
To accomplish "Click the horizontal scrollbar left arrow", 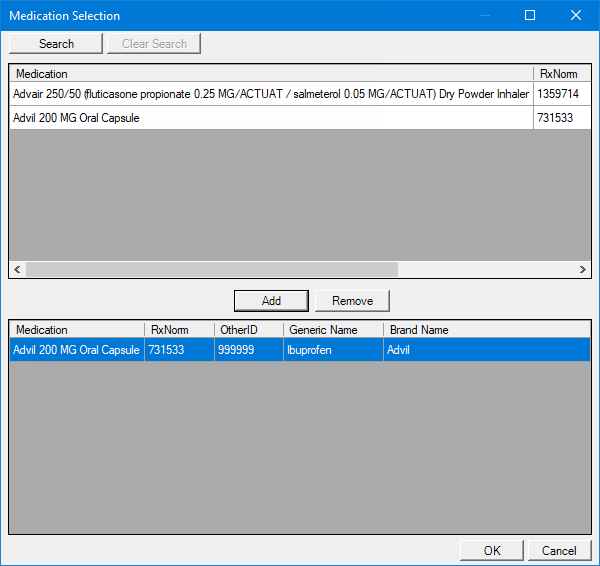I will 17,269.
